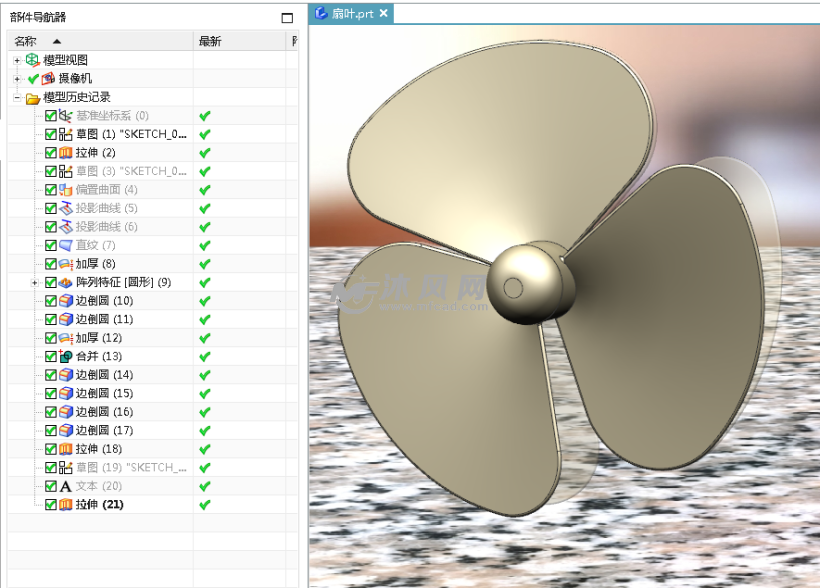This screenshot has height=588, width=820.
Task: Select 边倒圆 (17) in history tree
Action: point(104,431)
